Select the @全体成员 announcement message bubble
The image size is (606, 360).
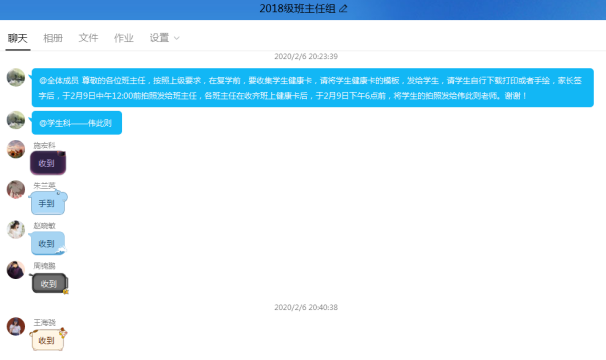(x=313, y=88)
